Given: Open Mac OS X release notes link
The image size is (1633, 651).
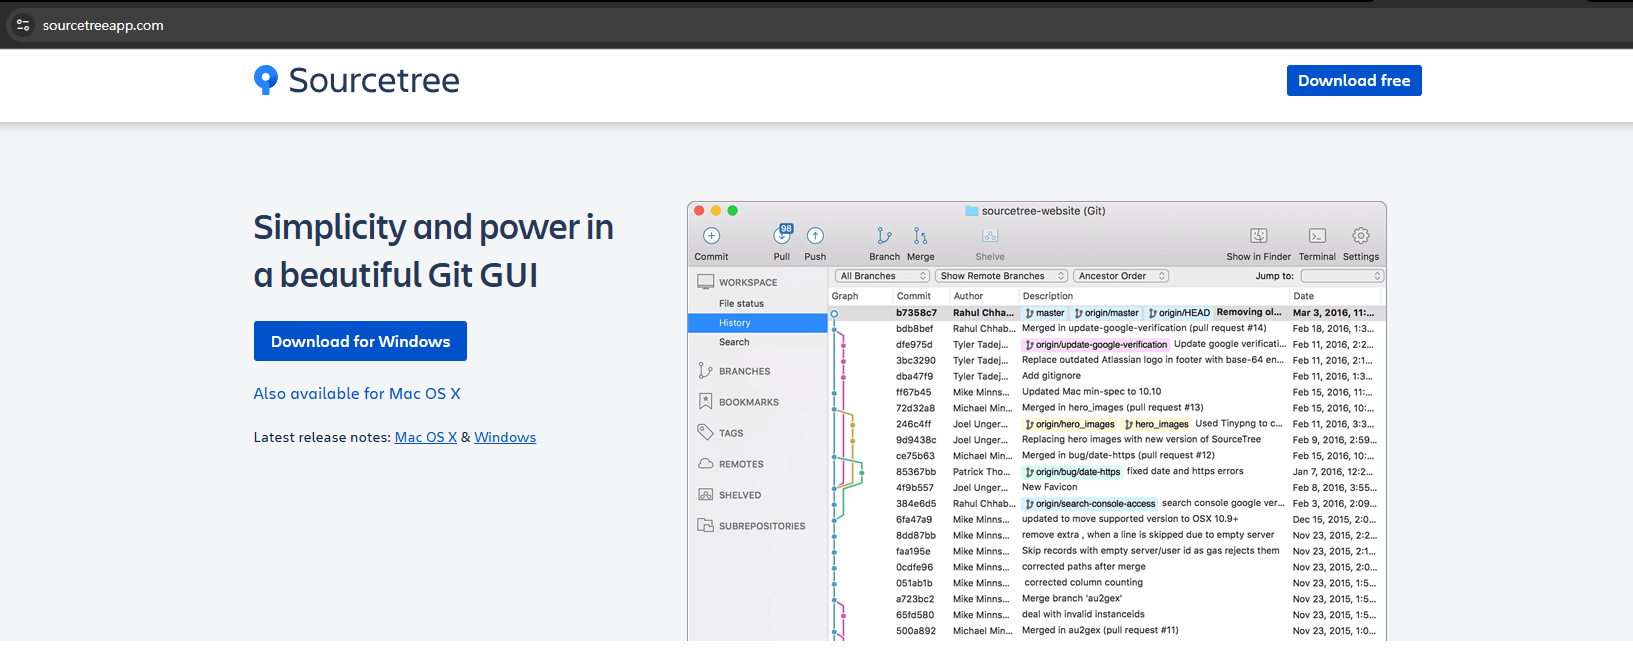Looking at the screenshot, I should coord(426,437).
